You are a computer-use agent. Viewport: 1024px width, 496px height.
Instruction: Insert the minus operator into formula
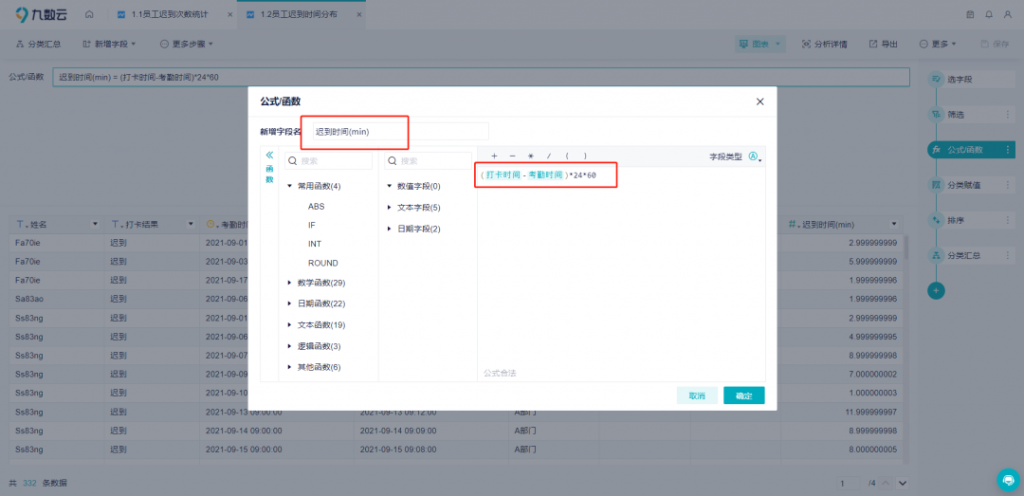click(512, 156)
